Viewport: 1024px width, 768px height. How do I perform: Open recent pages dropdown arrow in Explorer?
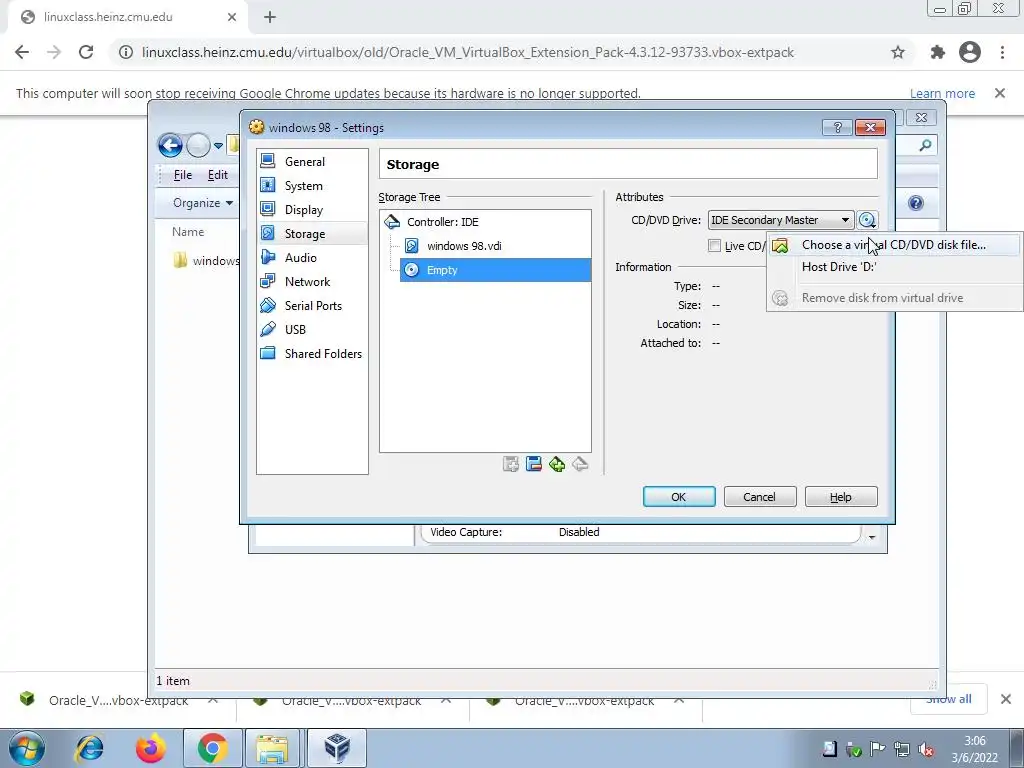218,146
